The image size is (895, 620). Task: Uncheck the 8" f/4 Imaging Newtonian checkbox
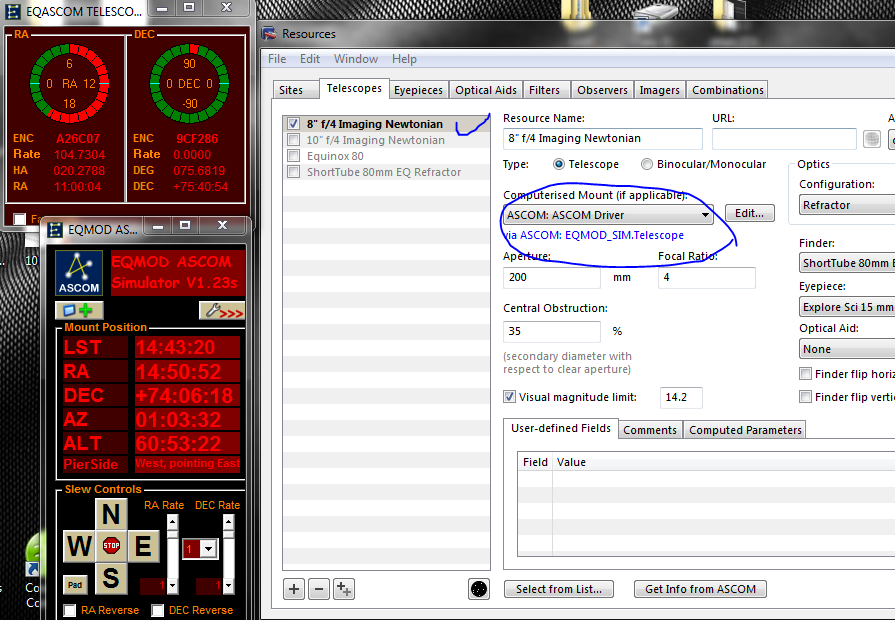pos(293,123)
